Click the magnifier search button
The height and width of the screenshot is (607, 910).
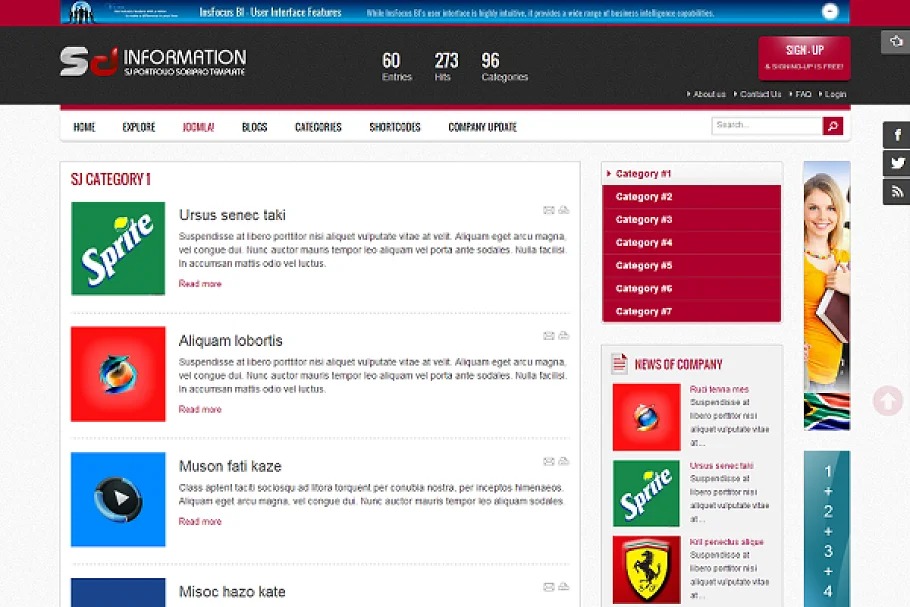pos(833,126)
